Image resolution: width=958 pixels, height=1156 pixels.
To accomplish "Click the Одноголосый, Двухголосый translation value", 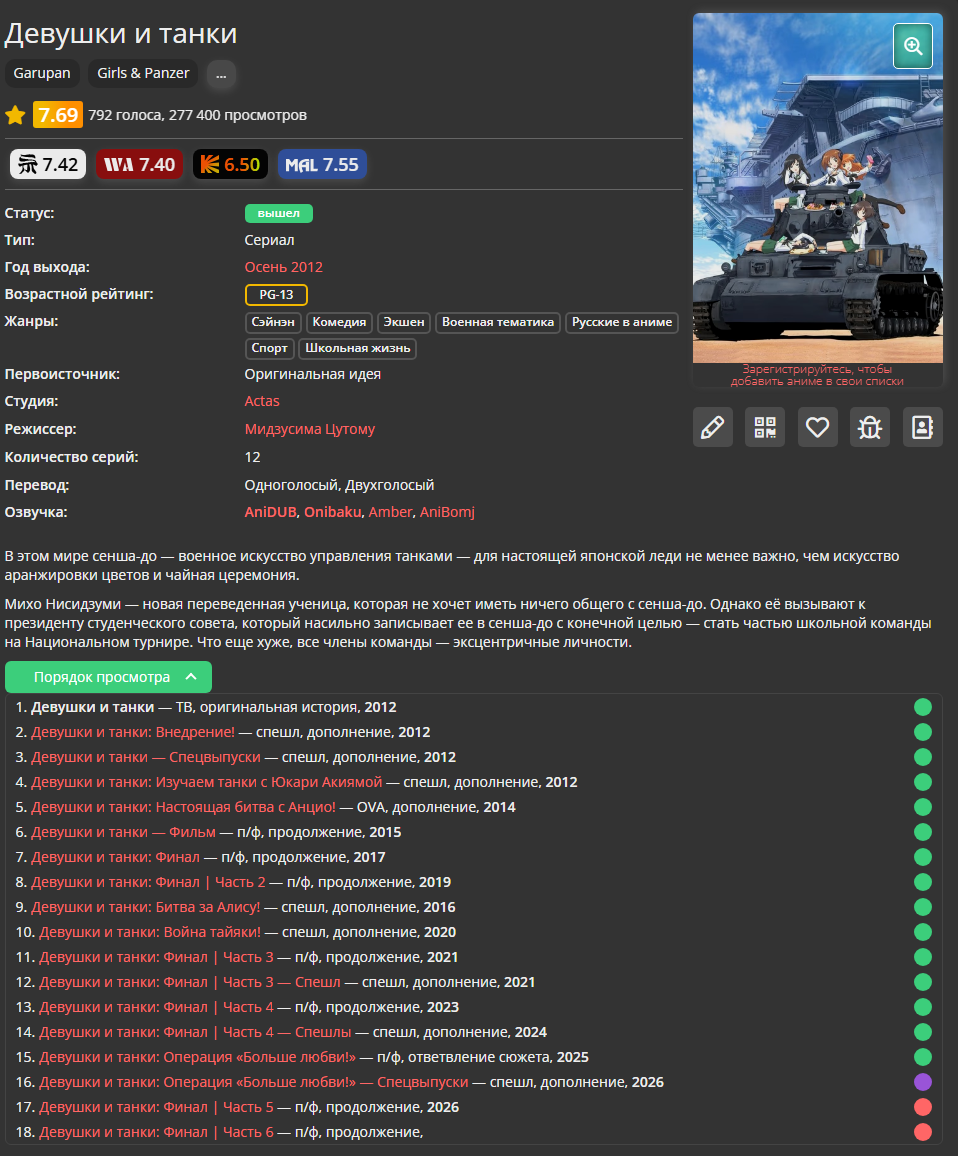I will coord(339,485).
